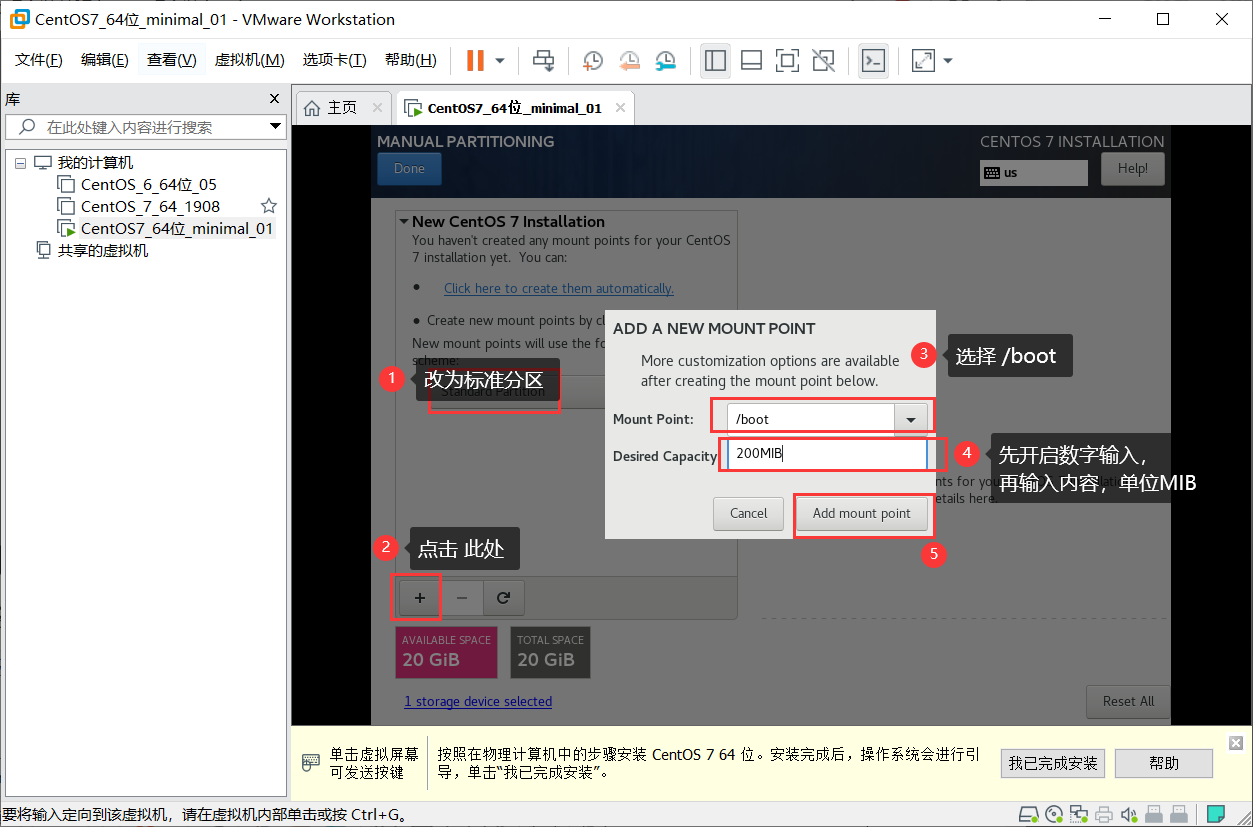
Task: Collapse the New CentOS 7 Installation section
Action: tap(404, 222)
